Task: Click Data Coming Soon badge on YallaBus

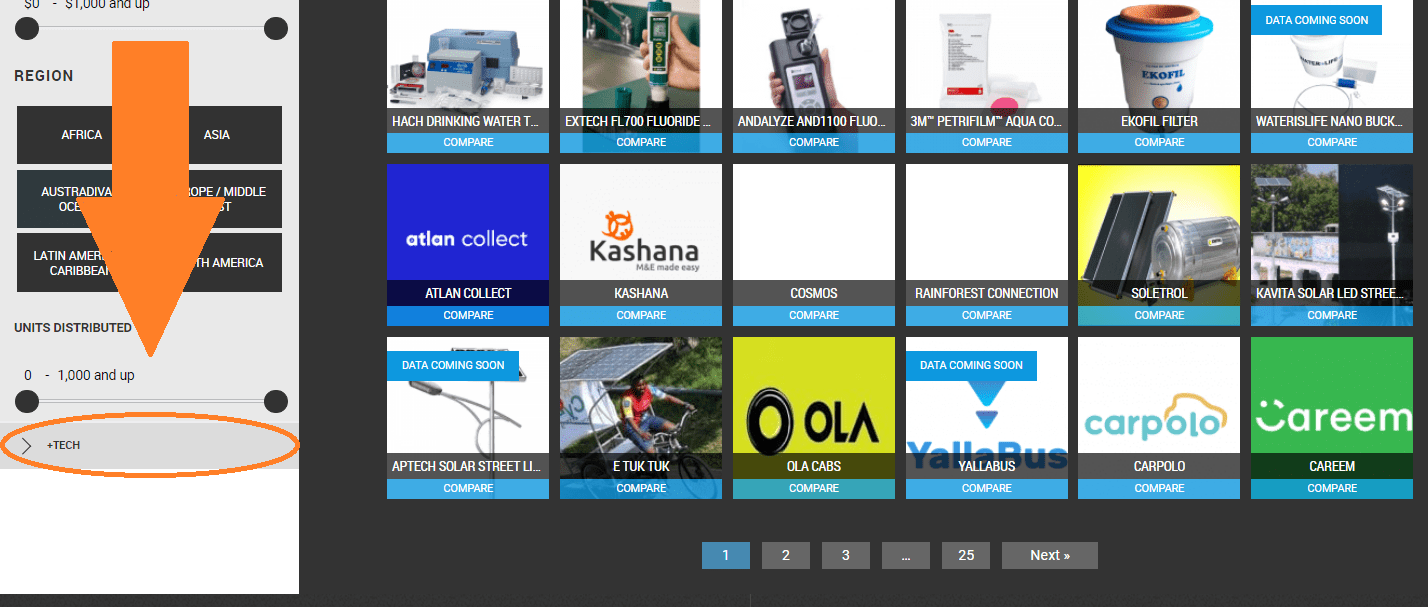Action: 971,365
